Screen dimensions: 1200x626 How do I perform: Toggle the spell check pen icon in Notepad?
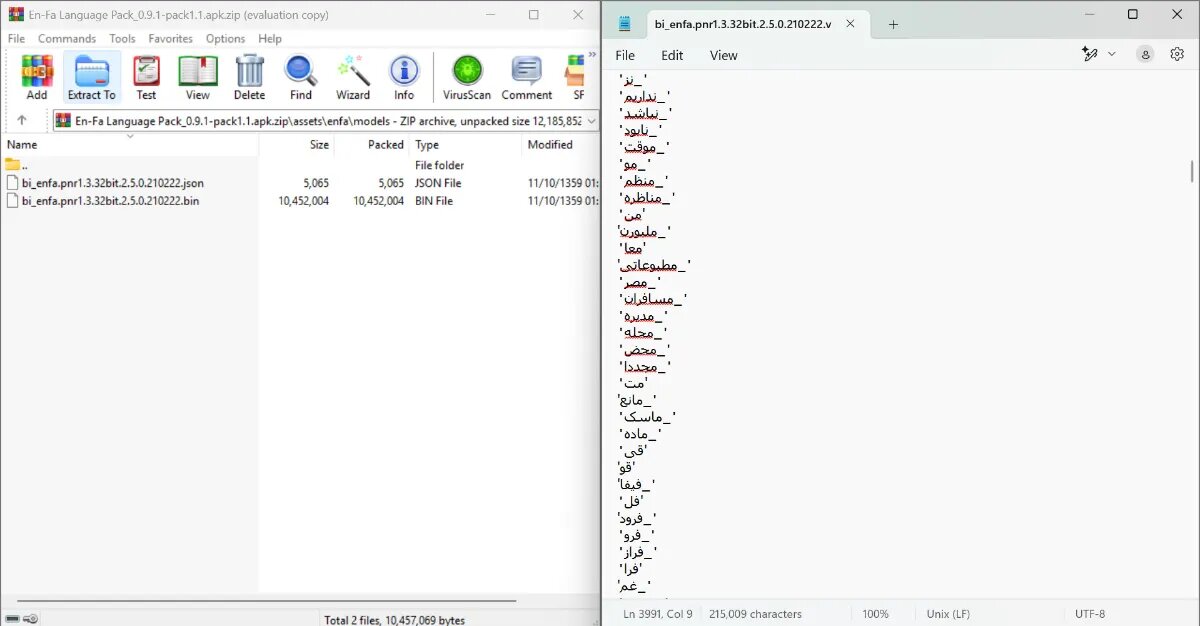[1090, 55]
